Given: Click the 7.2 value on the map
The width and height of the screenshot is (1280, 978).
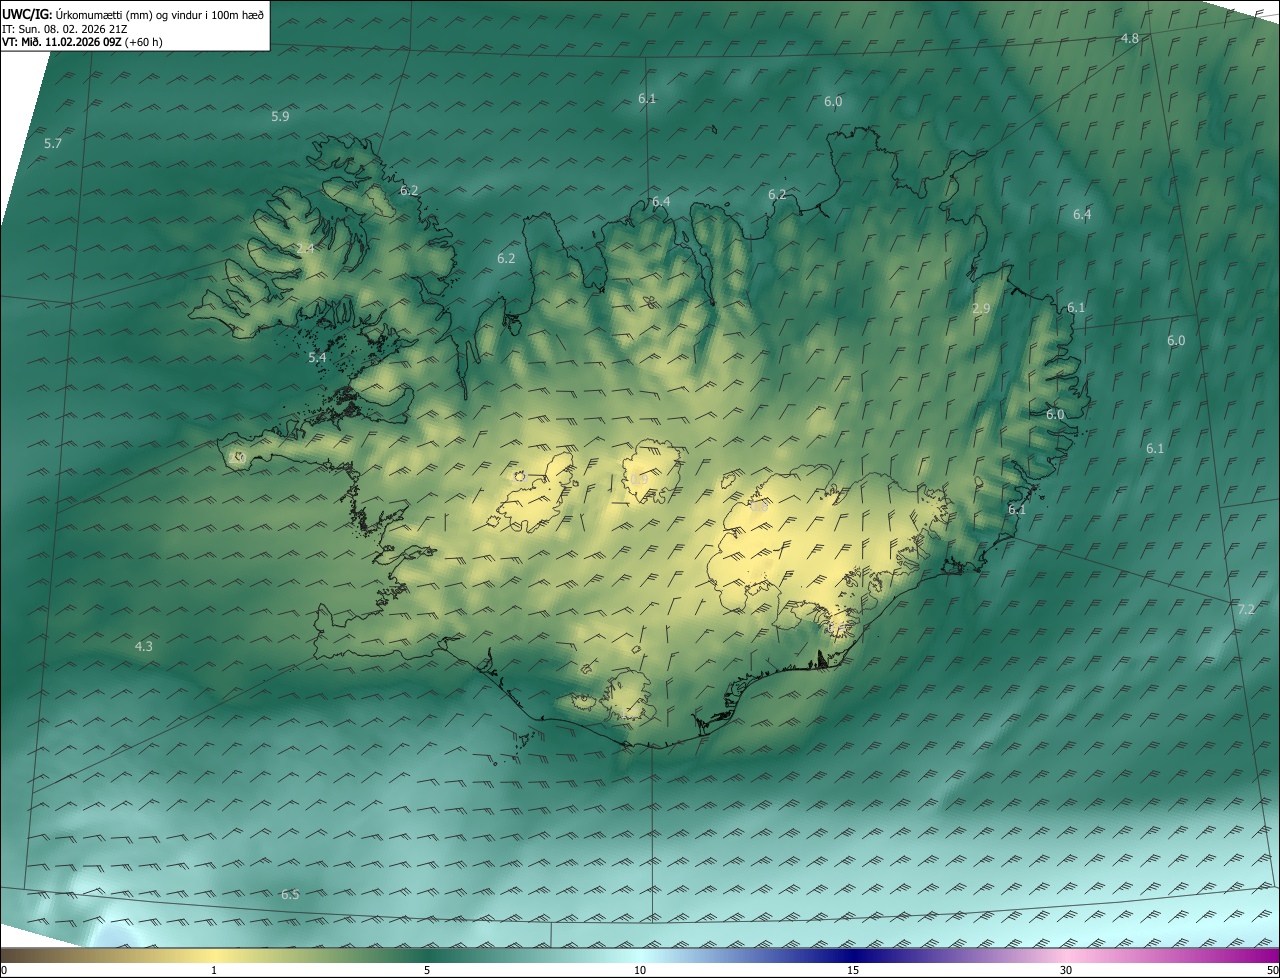Looking at the screenshot, I should coord(1246,609).
